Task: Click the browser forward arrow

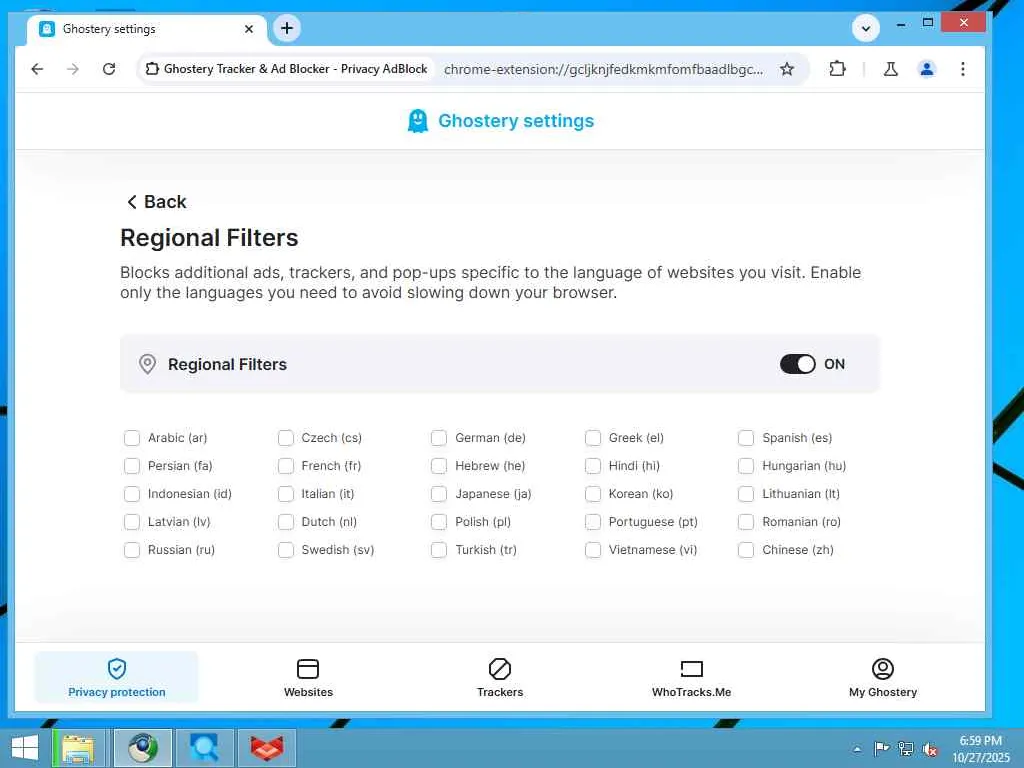Action: tap(72, 69)
